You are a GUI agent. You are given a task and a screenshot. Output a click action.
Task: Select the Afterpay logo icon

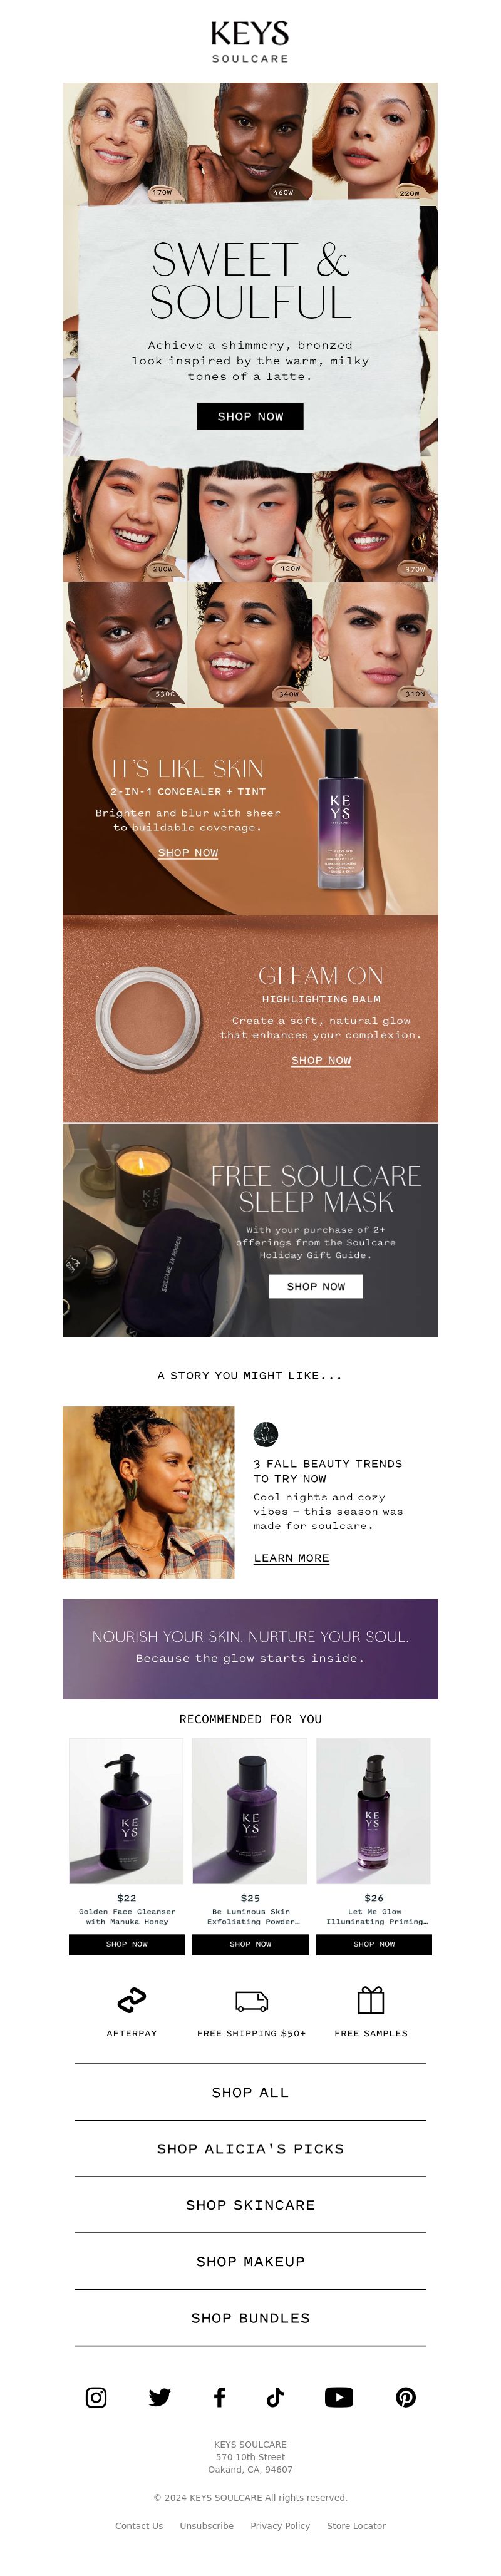point(132,2000)
